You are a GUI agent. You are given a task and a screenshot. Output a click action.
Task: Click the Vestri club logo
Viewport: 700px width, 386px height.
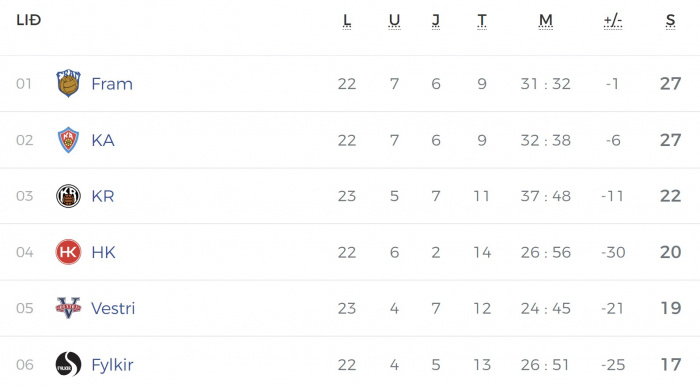[x=68, y=308]
